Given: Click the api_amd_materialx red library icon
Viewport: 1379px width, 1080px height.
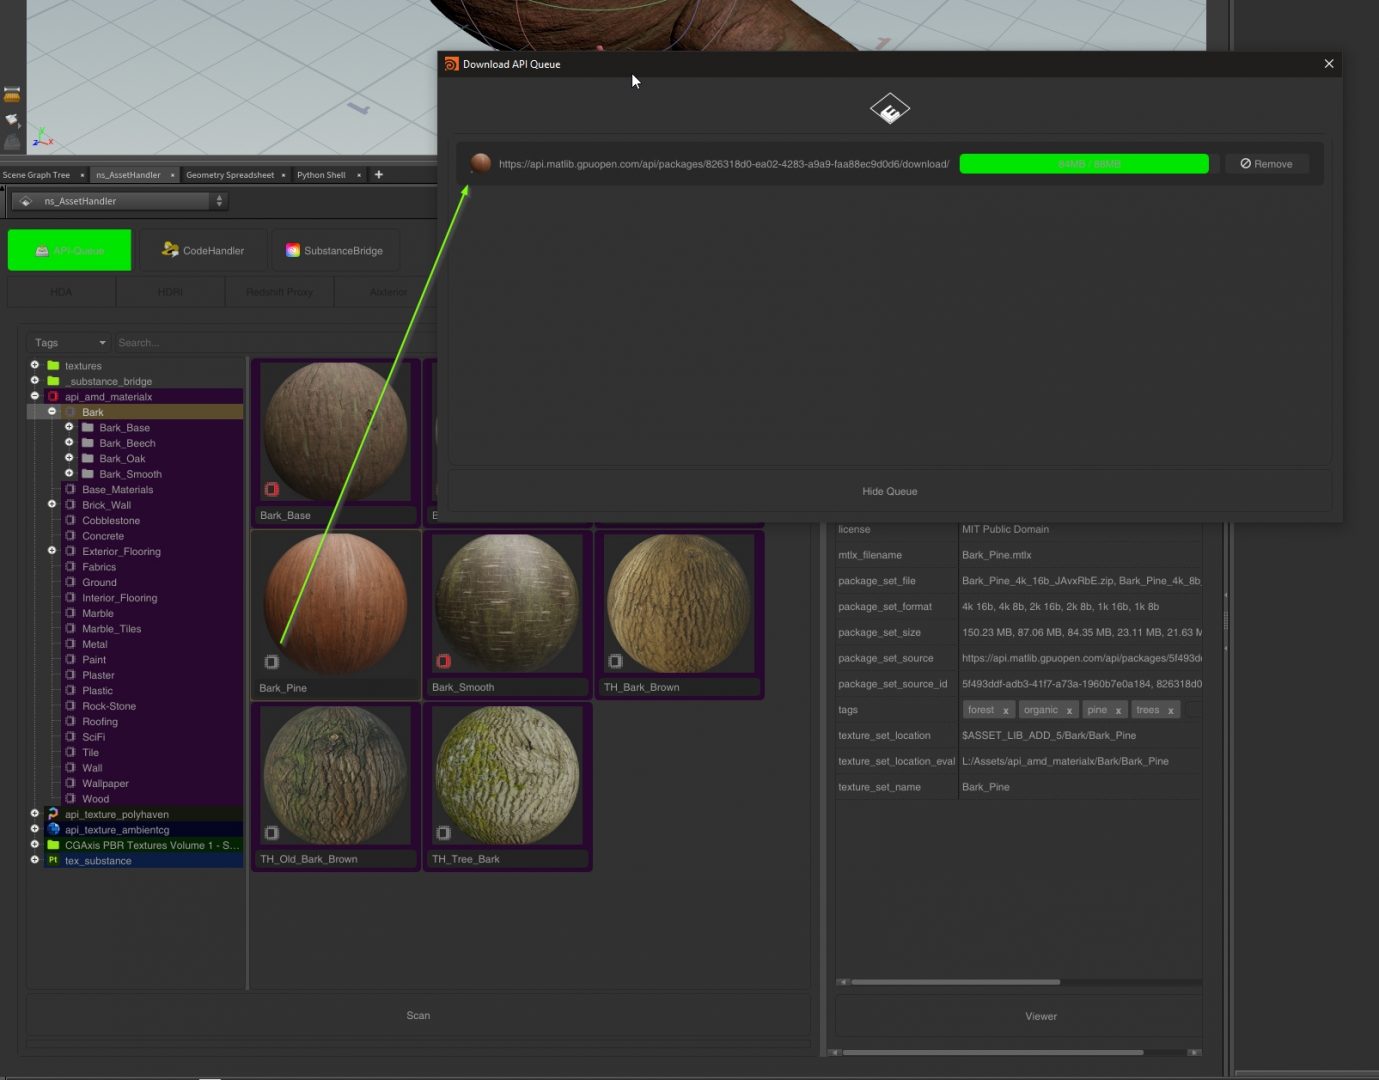Looking at the screenshot, I should click(53, 397).
